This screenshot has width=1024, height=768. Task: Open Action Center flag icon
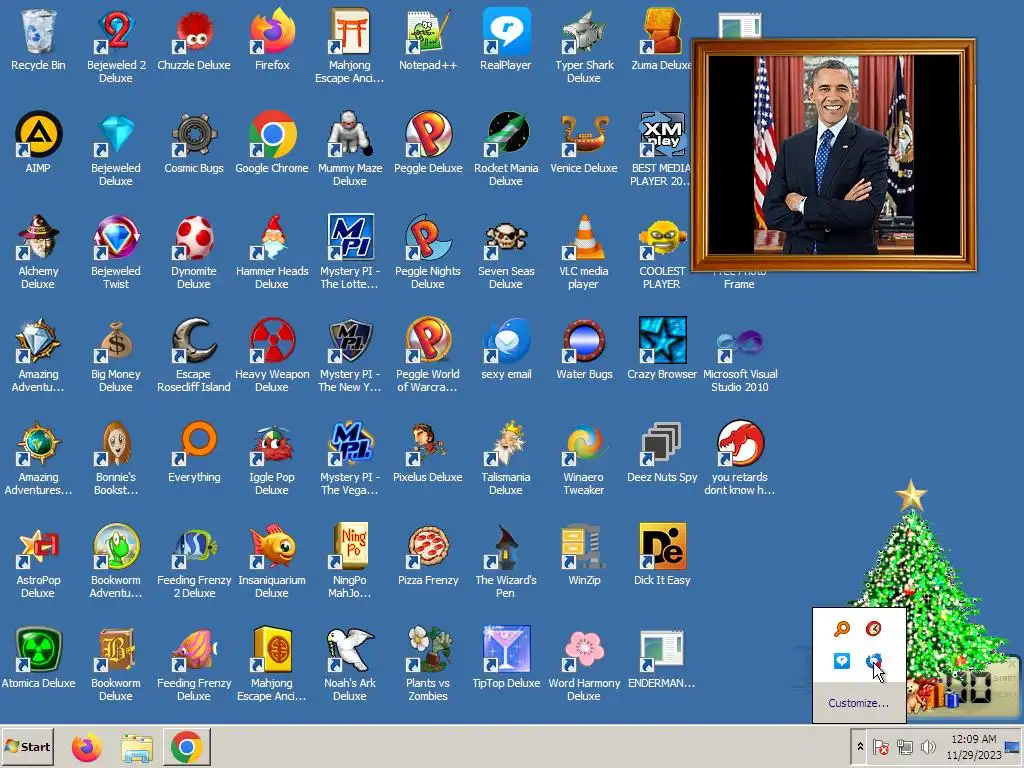click(881, 746)
